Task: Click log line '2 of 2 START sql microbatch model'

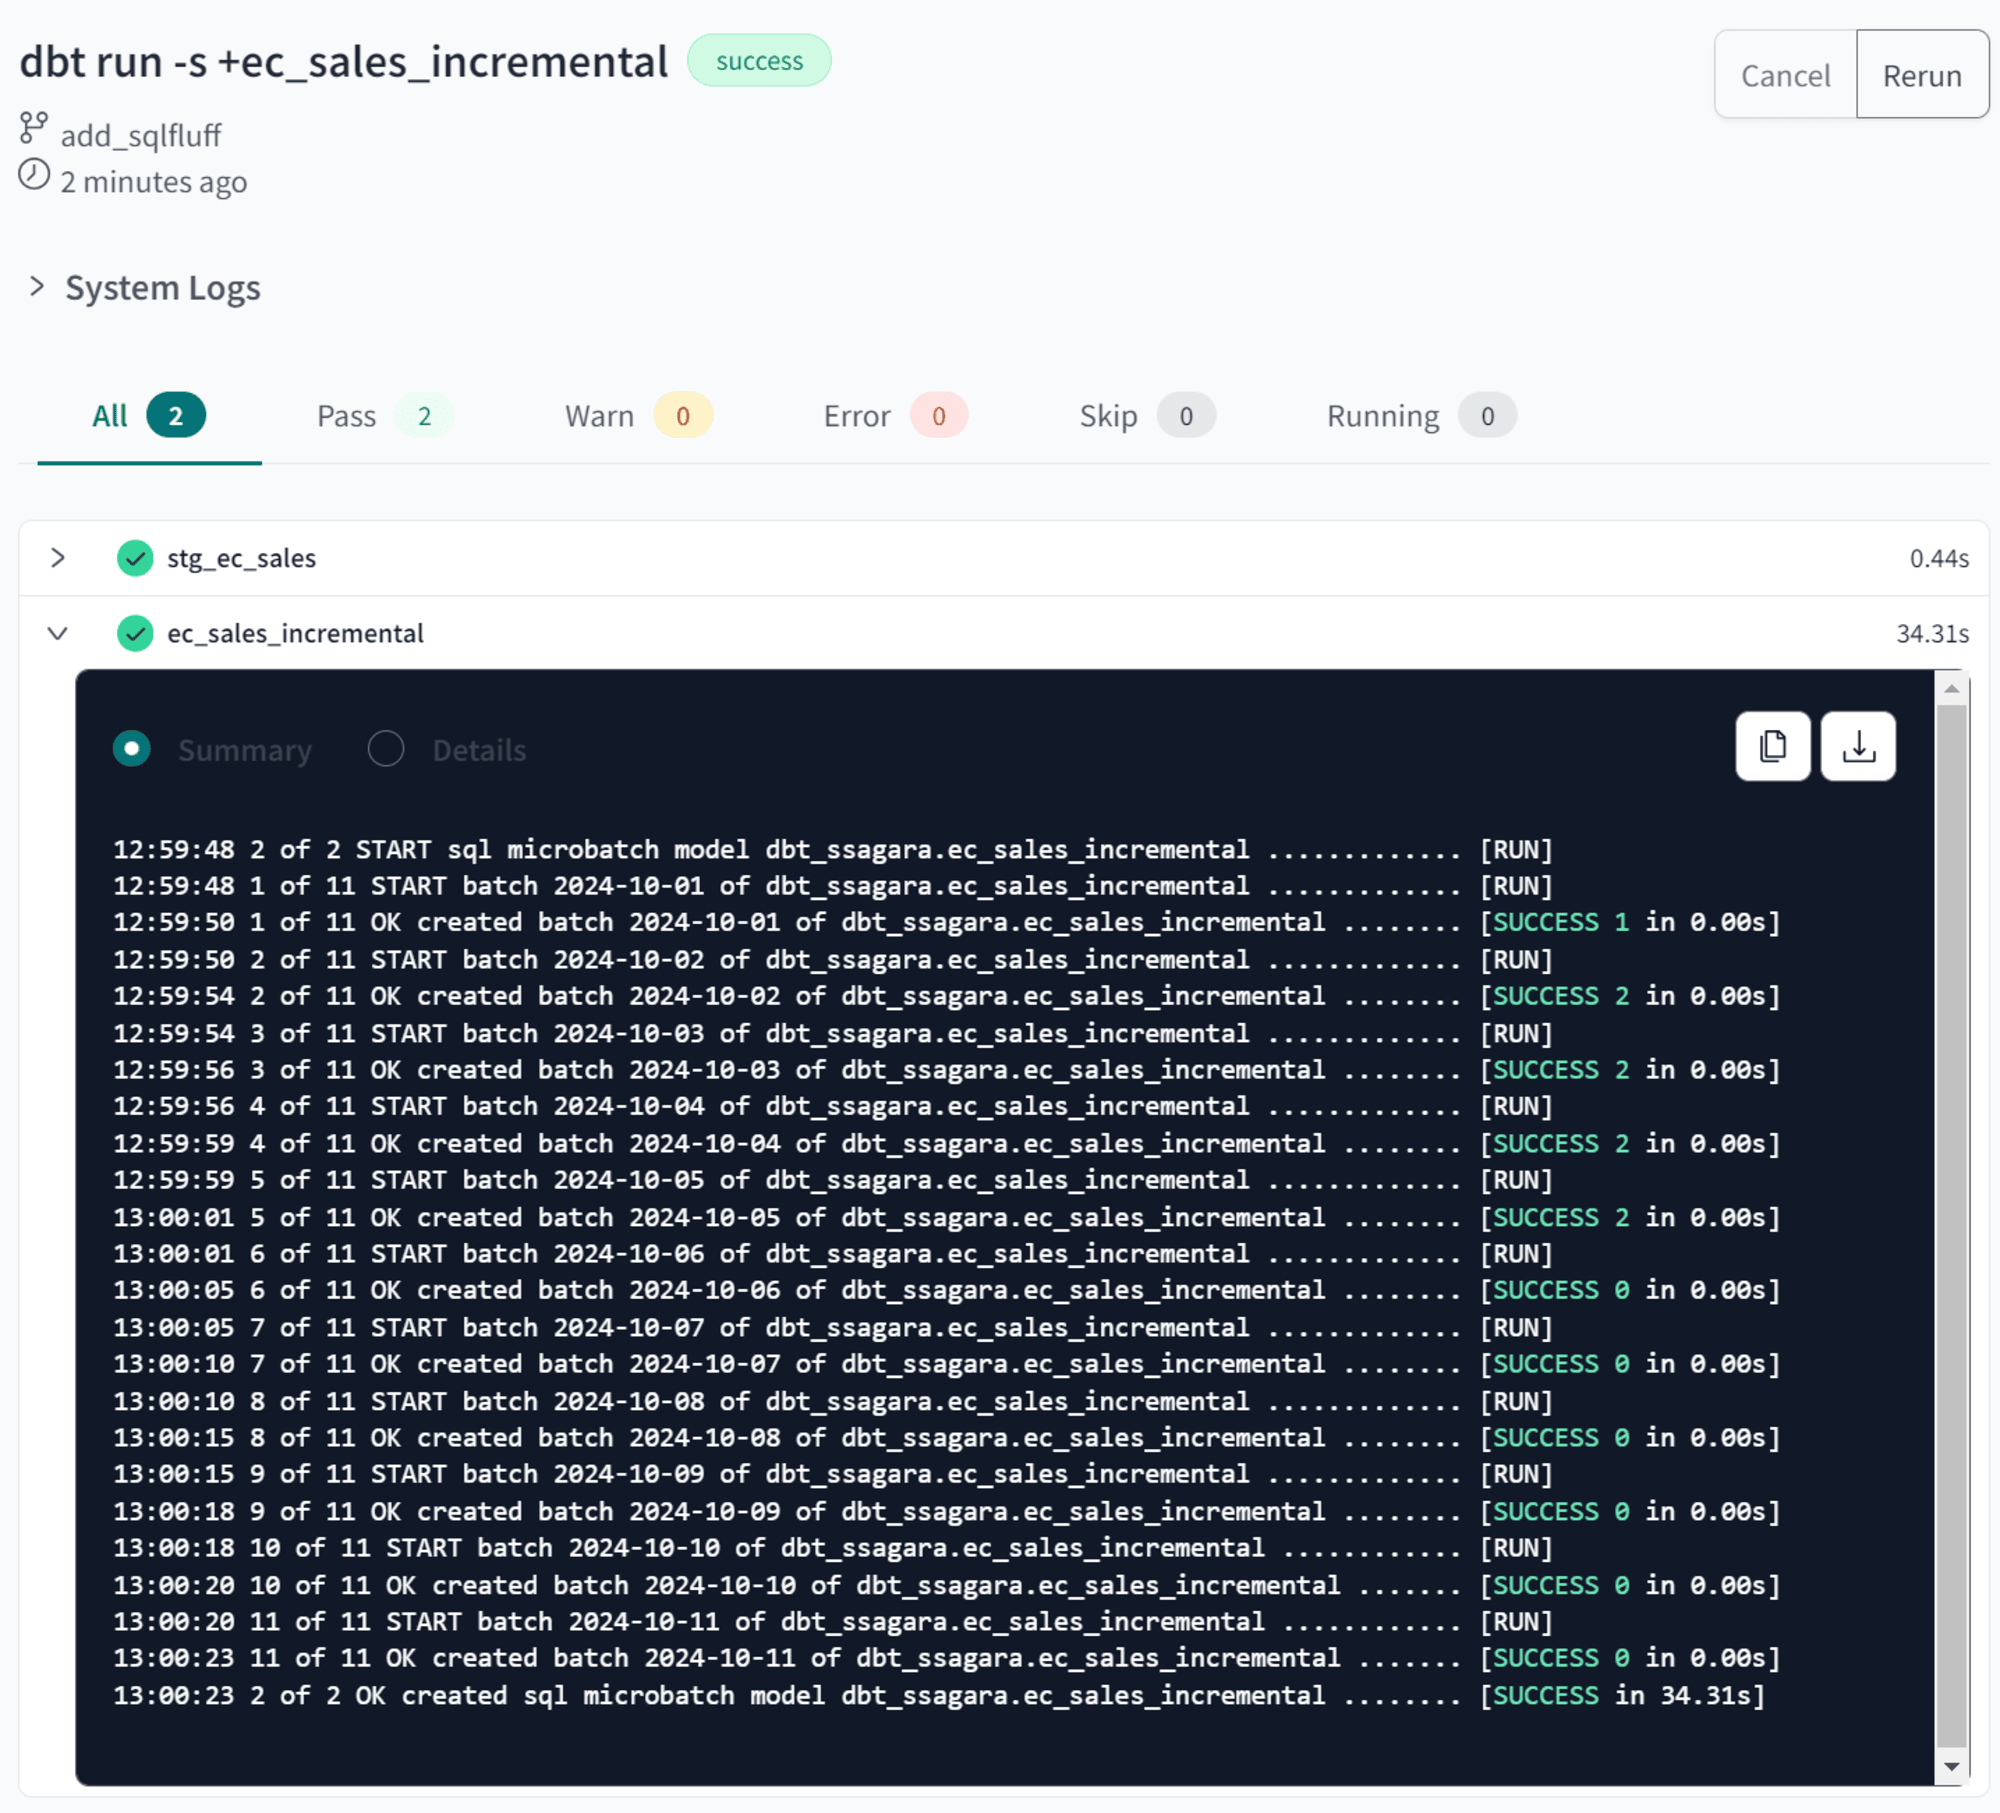Action: [x=832, y=850]
